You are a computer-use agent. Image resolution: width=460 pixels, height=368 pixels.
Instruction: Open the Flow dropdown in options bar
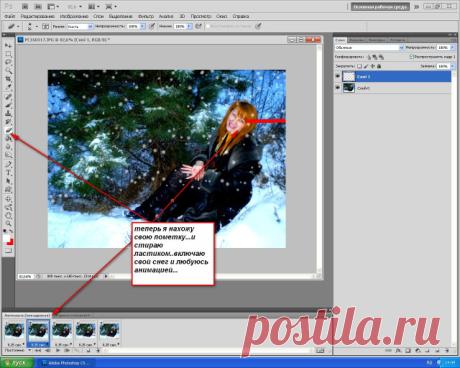189,26
